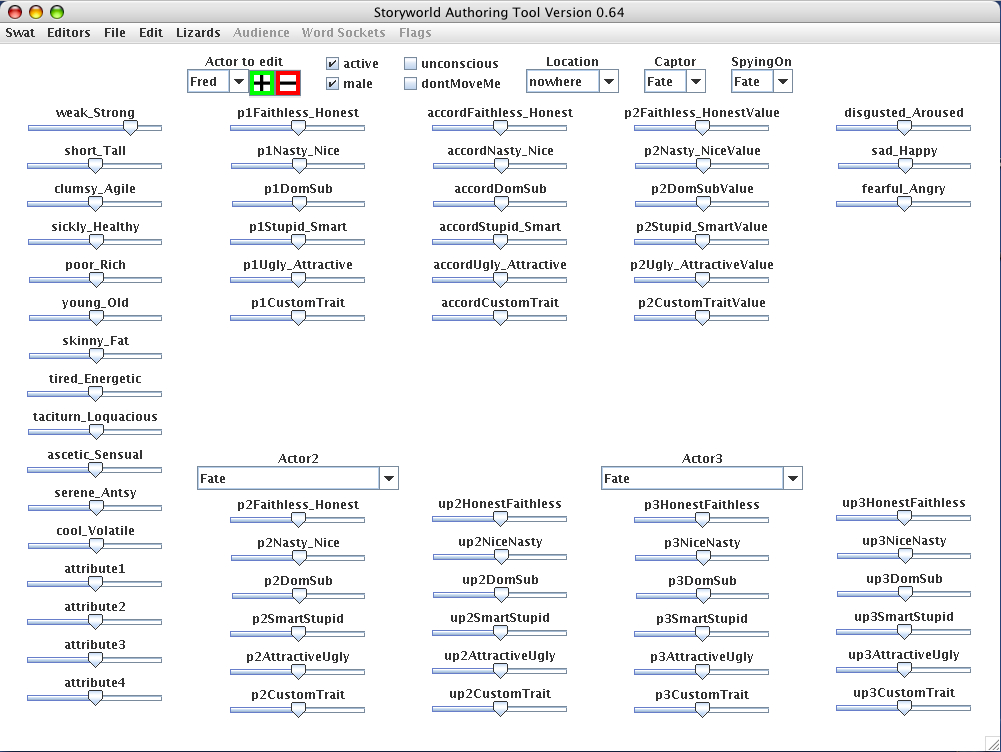Click the sad_Happy slider thumb
Viewport: 1001px width, 752px height.
click(904, 166)
